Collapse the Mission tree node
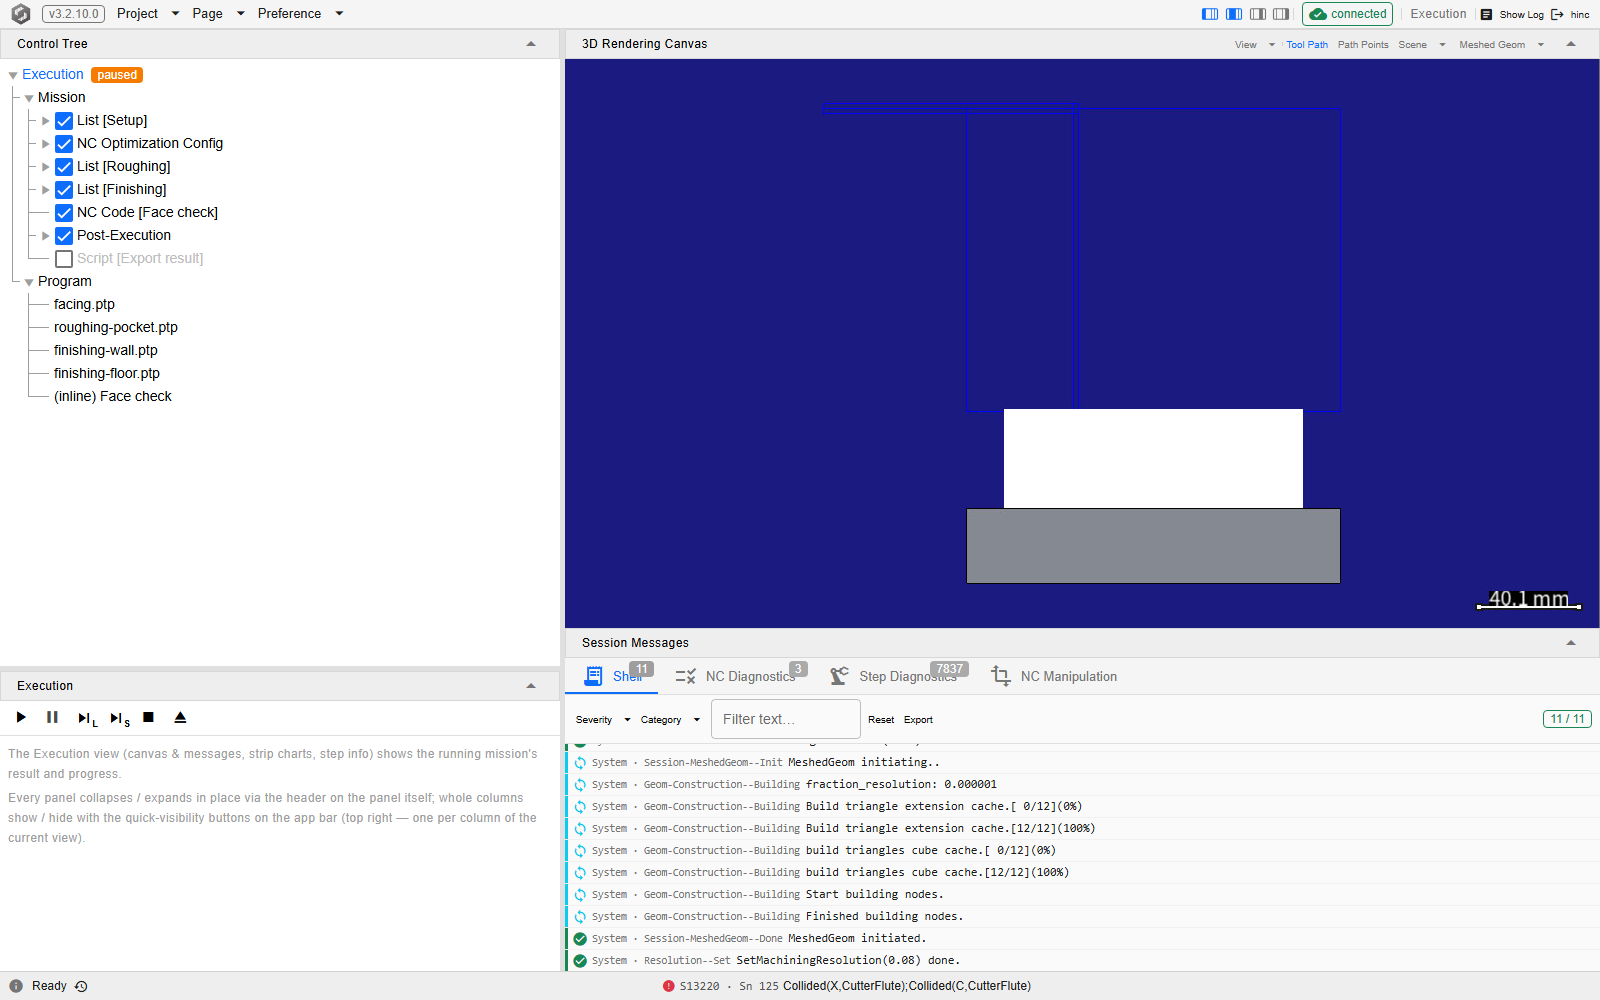This screenshot has width=1600, height=1000. 29,98
